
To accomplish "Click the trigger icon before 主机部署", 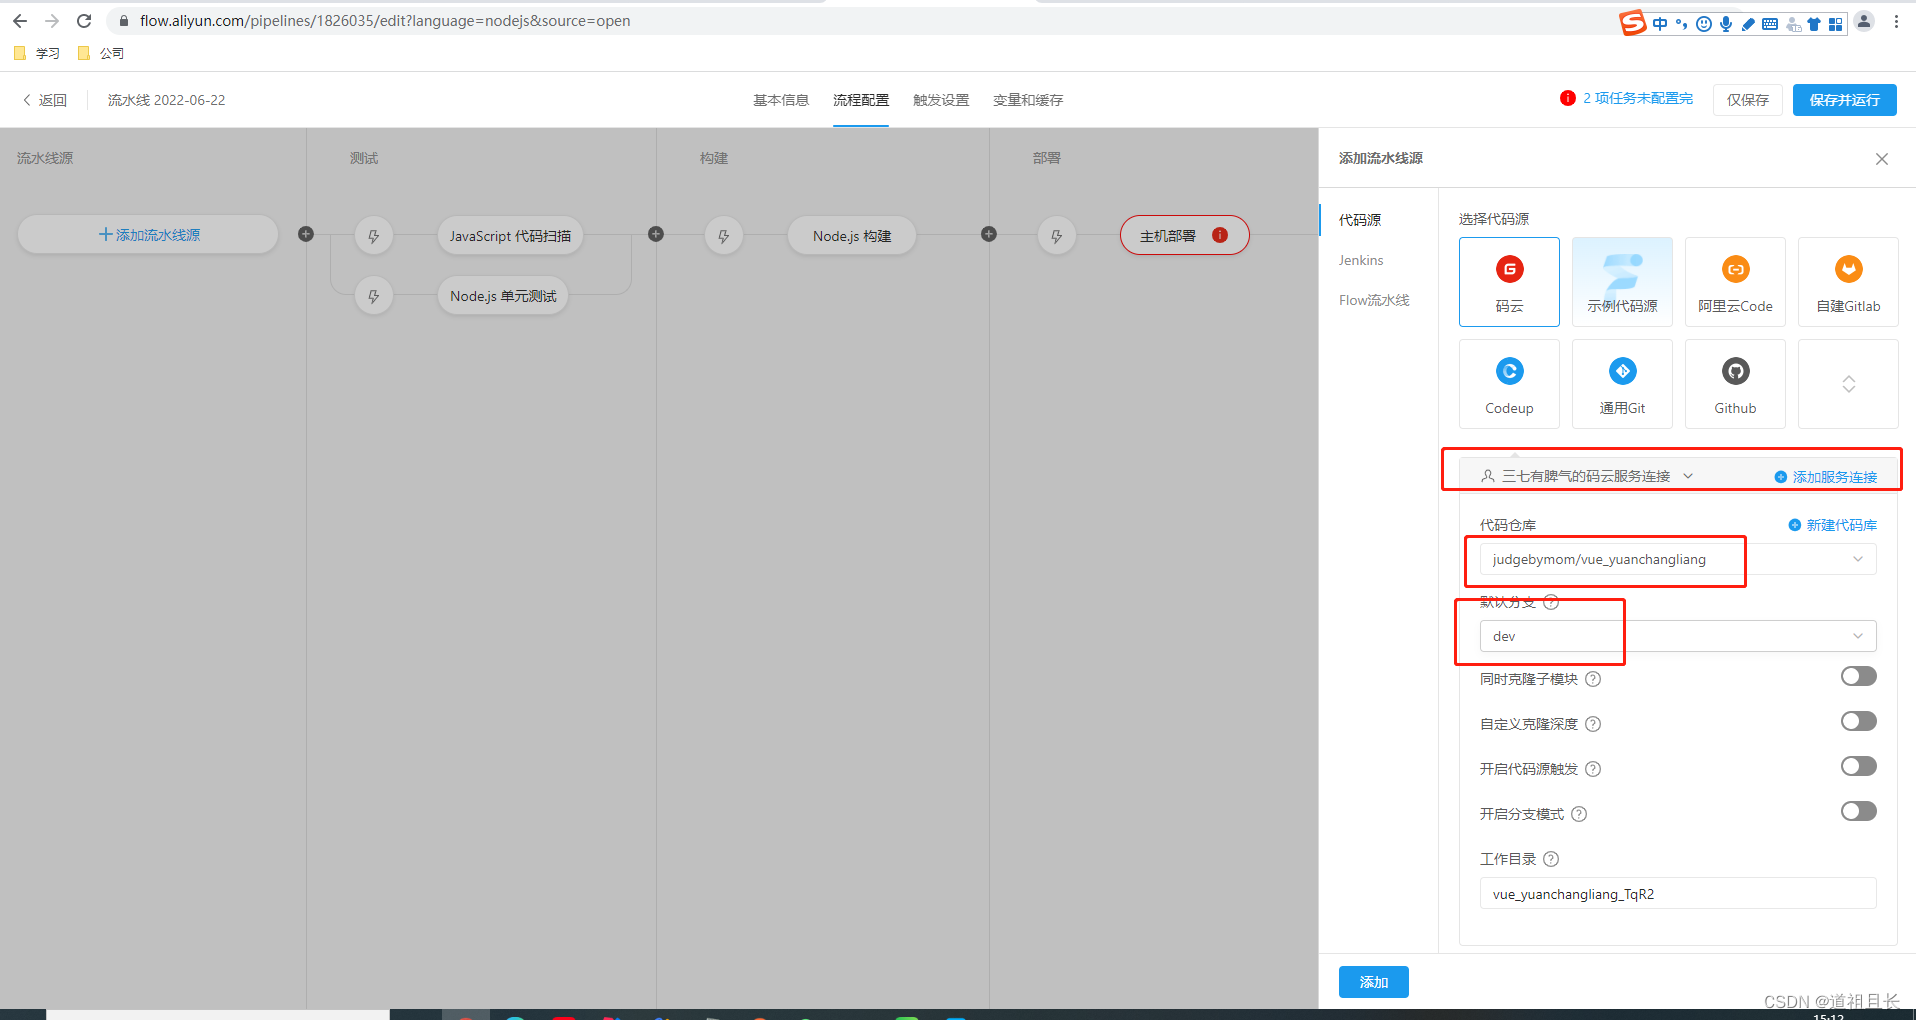I will [x=1057, y=236].
